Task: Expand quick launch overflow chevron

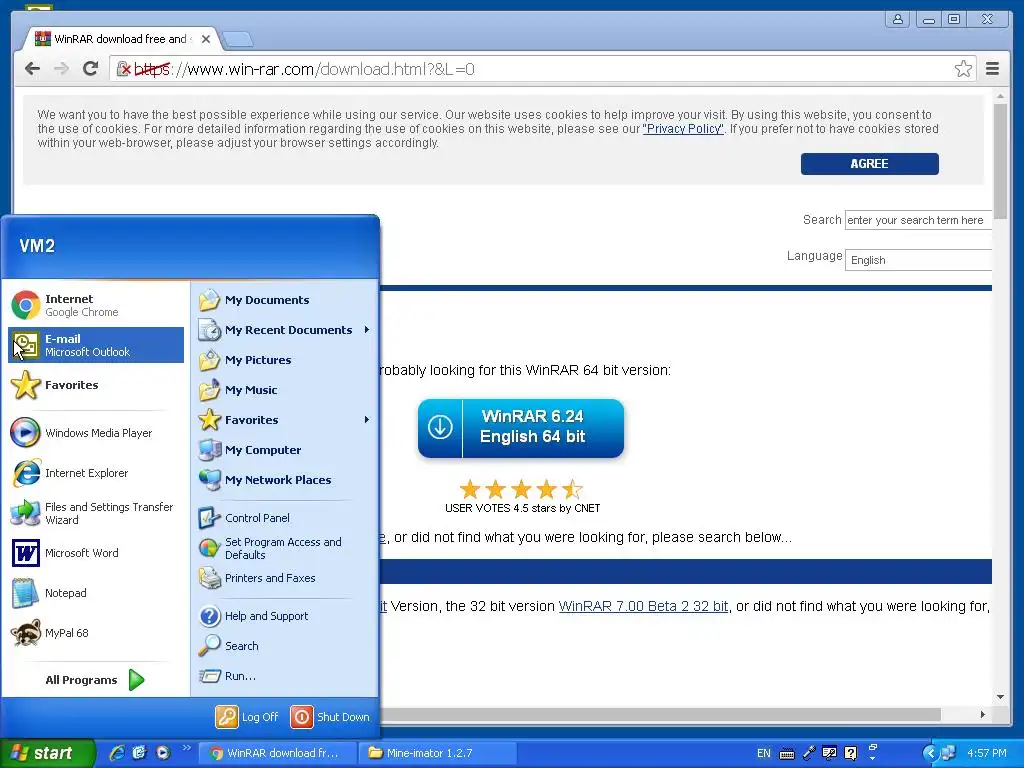Action: click(186, 747)
